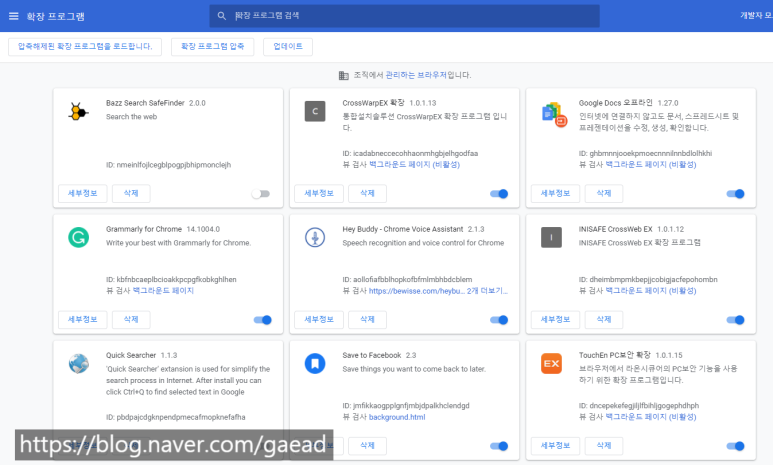The width and height of the screenshot is (773, 465).
Task: Click the Google Docs offline icon
Action: [x=554, y=114]
